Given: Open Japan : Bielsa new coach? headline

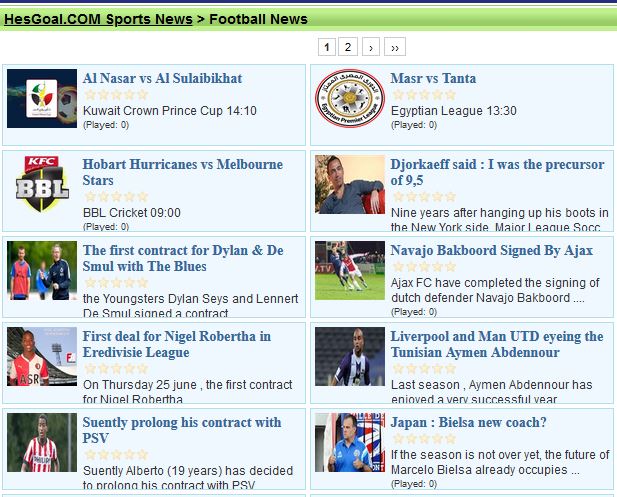Looking at the screenshot, I should tap(468, 422).
